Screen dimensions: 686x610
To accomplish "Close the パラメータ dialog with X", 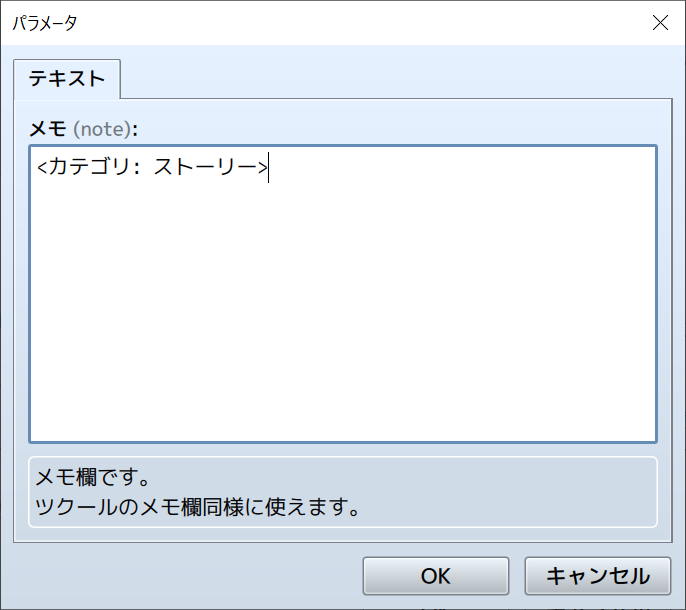I will click(660, 23).
